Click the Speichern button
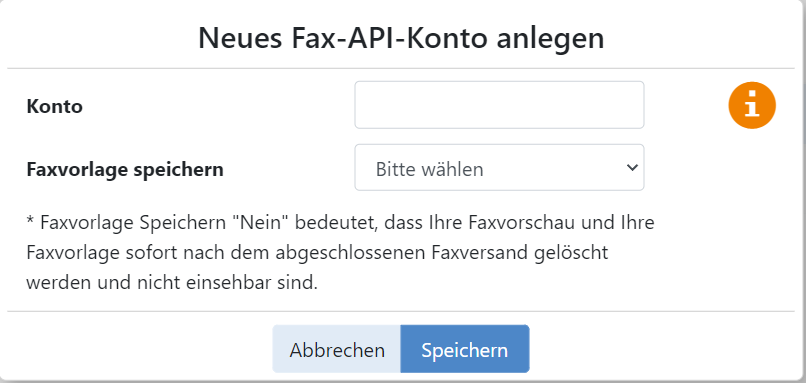806x383 pixels. pos(465,349)
